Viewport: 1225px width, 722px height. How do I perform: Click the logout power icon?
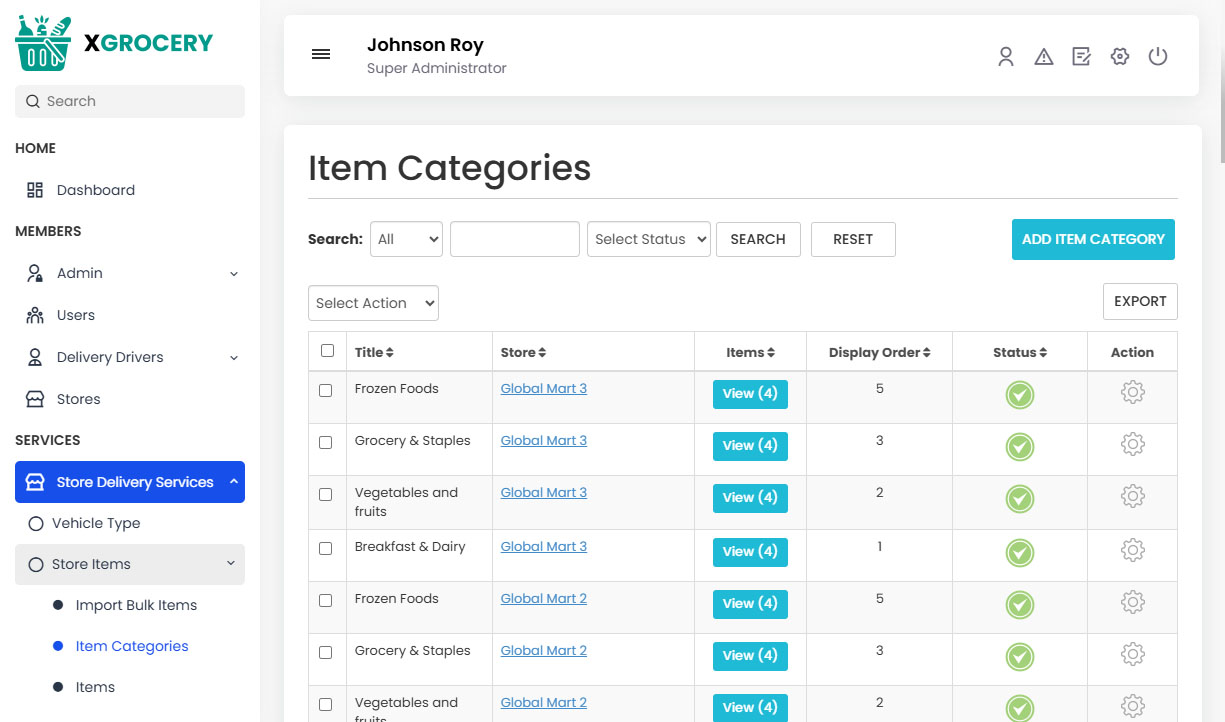coord(1158,57)
